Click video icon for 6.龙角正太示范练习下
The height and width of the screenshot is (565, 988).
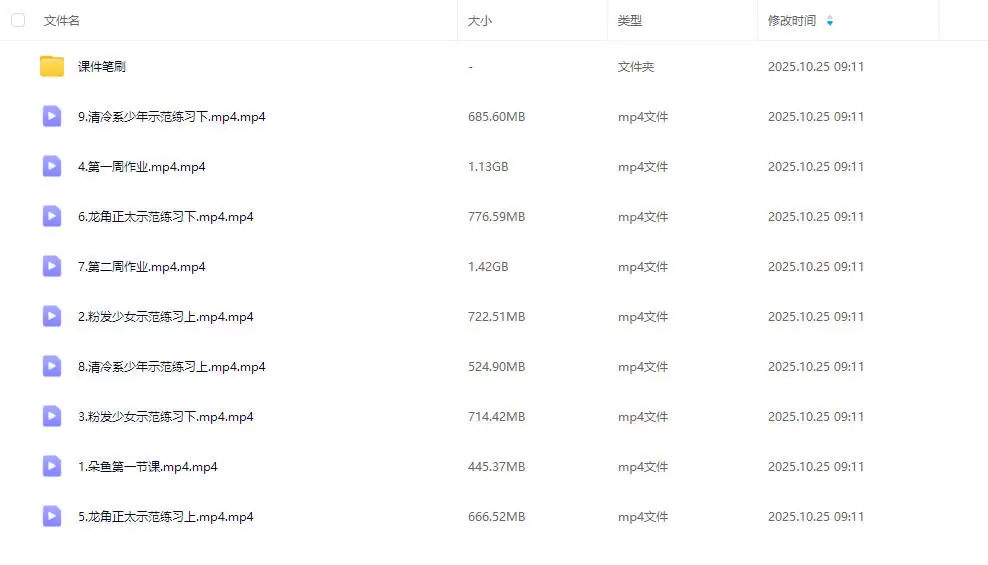[52, 217]
